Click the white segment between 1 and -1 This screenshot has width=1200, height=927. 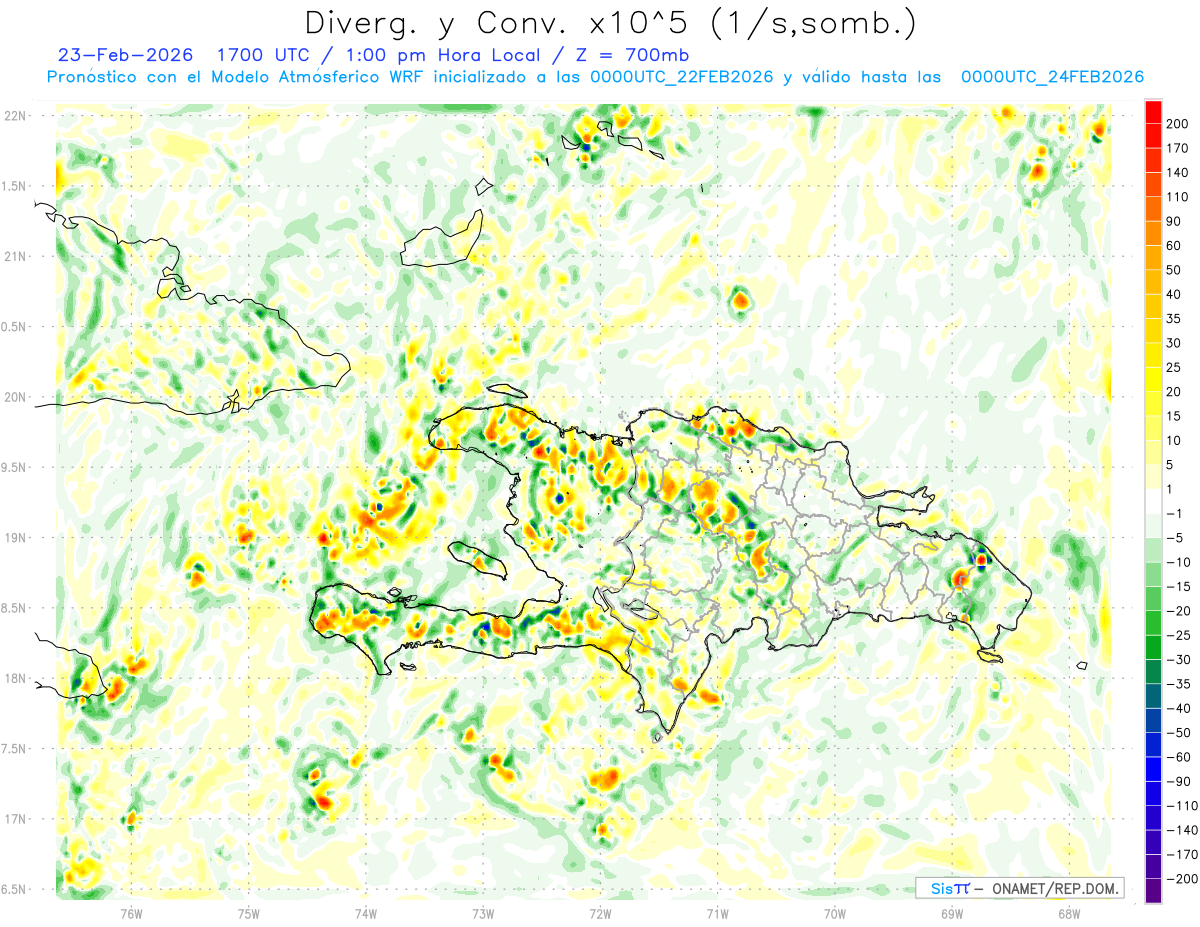(x=1153, y=501)
